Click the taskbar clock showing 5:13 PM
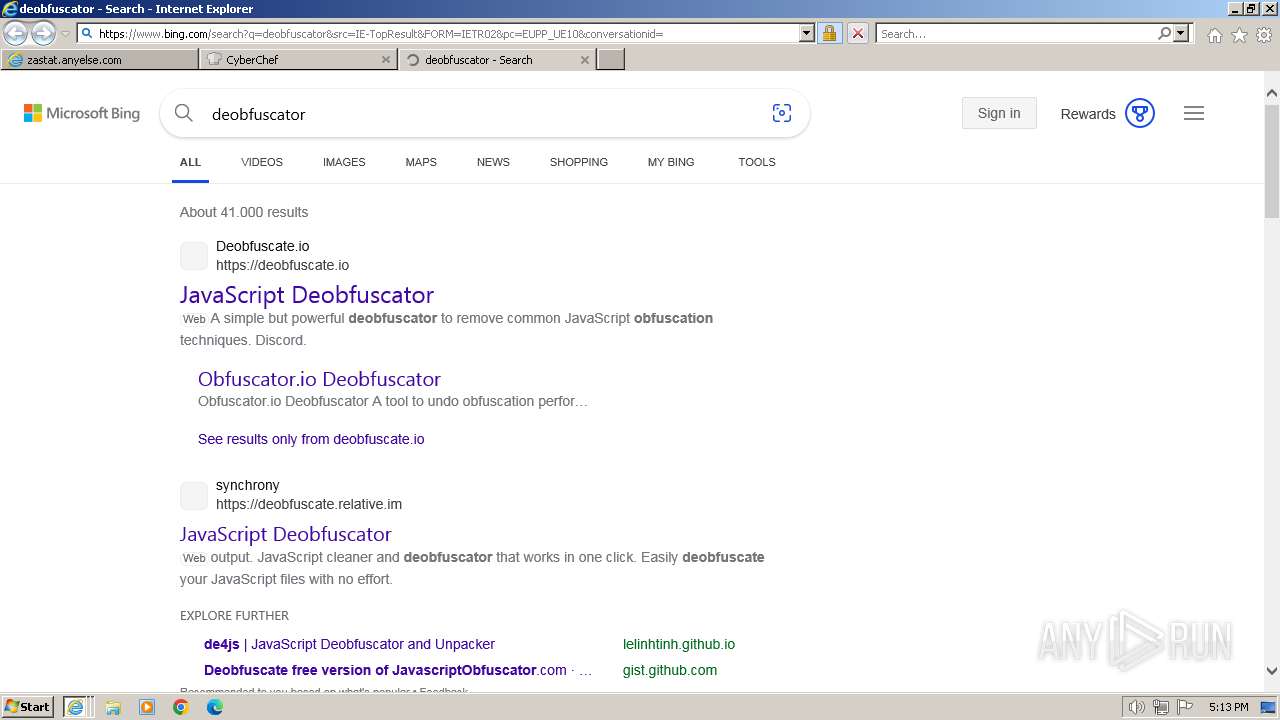The image size is (1280, 720). (x=1228, y=707)
